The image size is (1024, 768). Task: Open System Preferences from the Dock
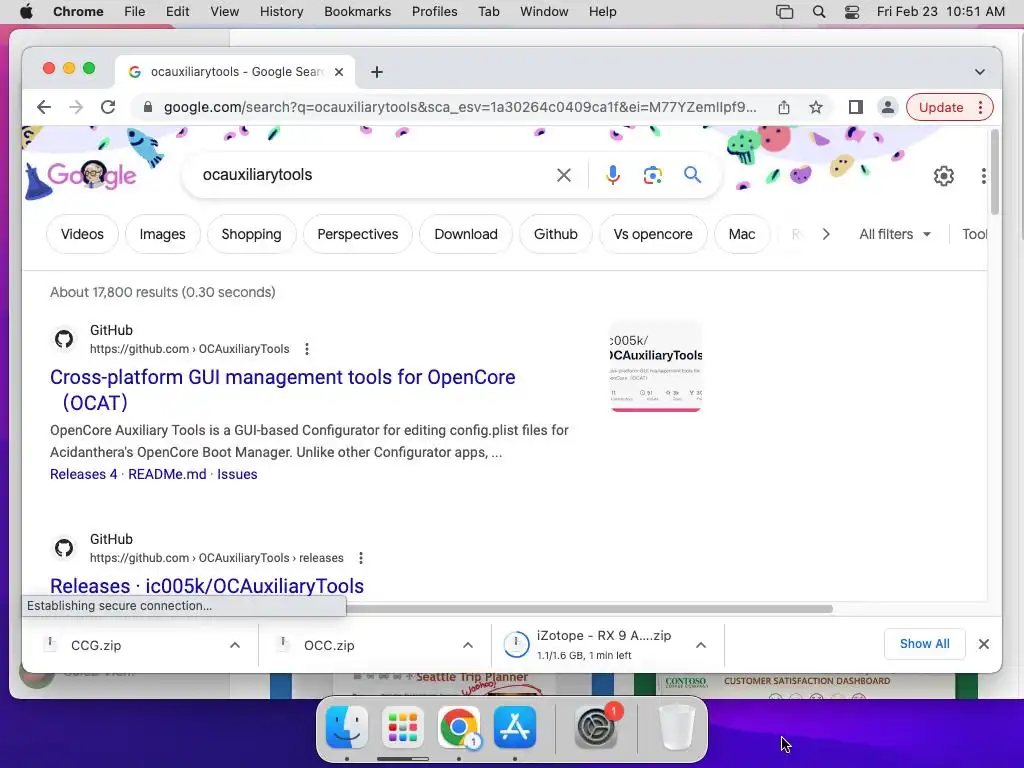(x=596, y=728)
